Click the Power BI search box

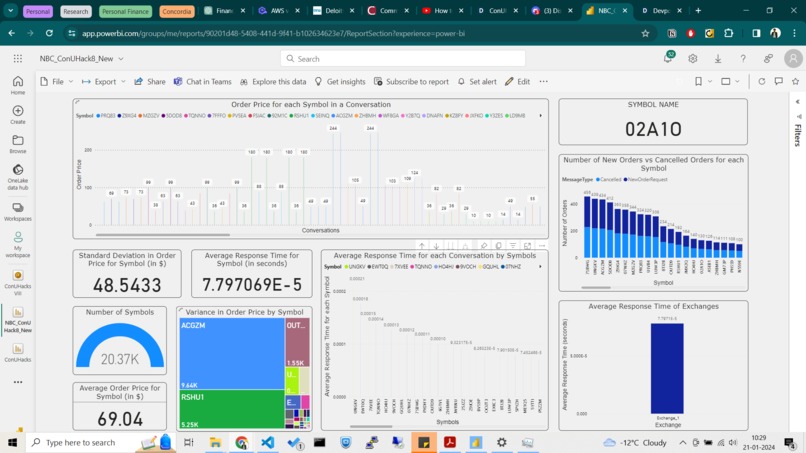click(403, 59)
